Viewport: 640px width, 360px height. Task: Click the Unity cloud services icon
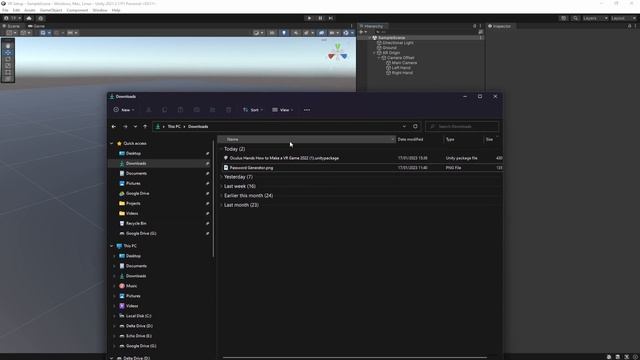29,18
